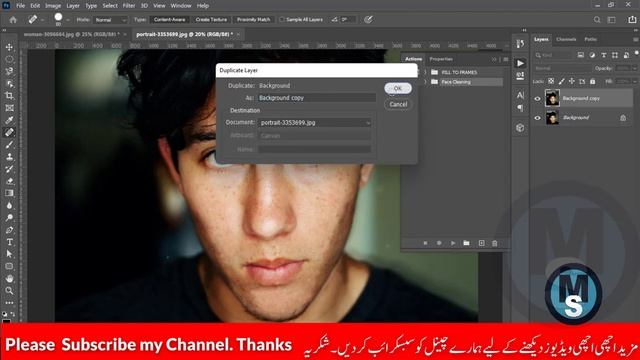Select the Crop tool
The height and width of the screenshot is (360, 640).
(x=9, y=96)
